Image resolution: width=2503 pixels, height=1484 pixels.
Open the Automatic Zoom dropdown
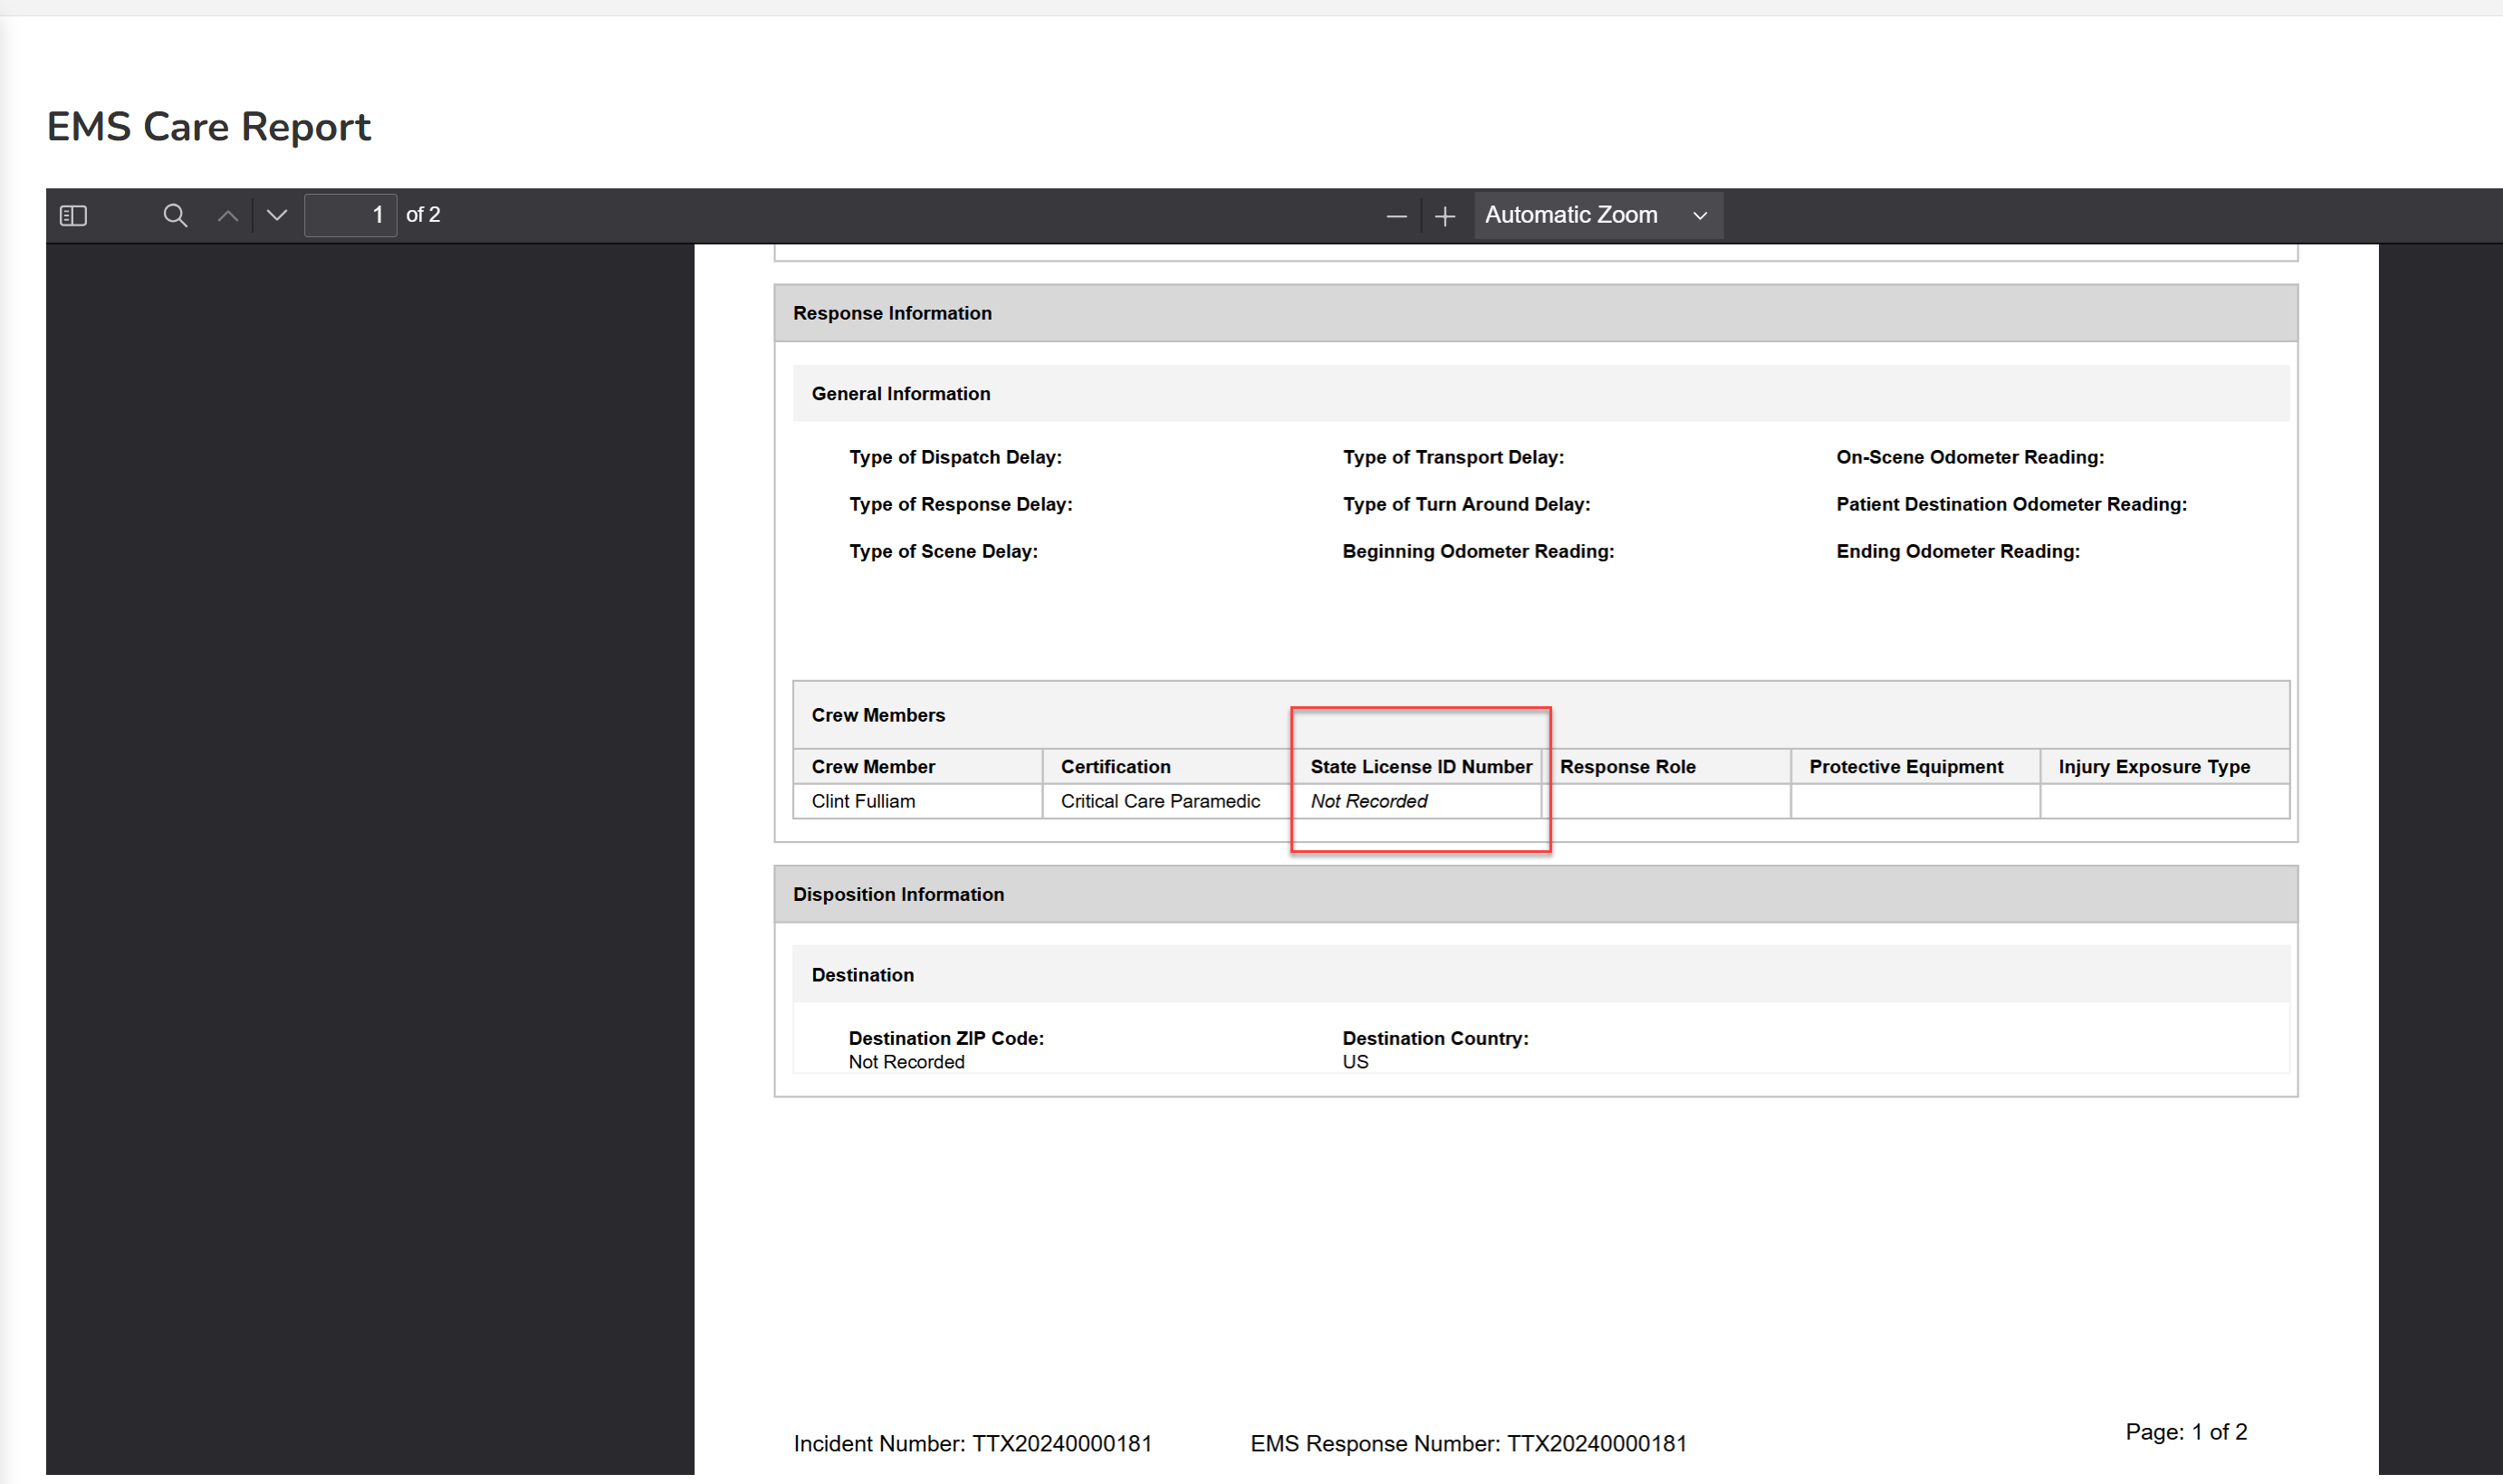click(x=1597, y=215)
